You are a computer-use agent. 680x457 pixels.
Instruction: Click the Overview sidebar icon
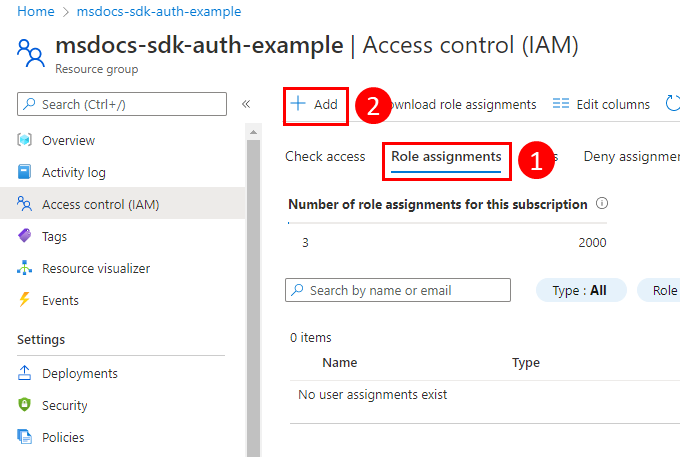click(25, 140)
